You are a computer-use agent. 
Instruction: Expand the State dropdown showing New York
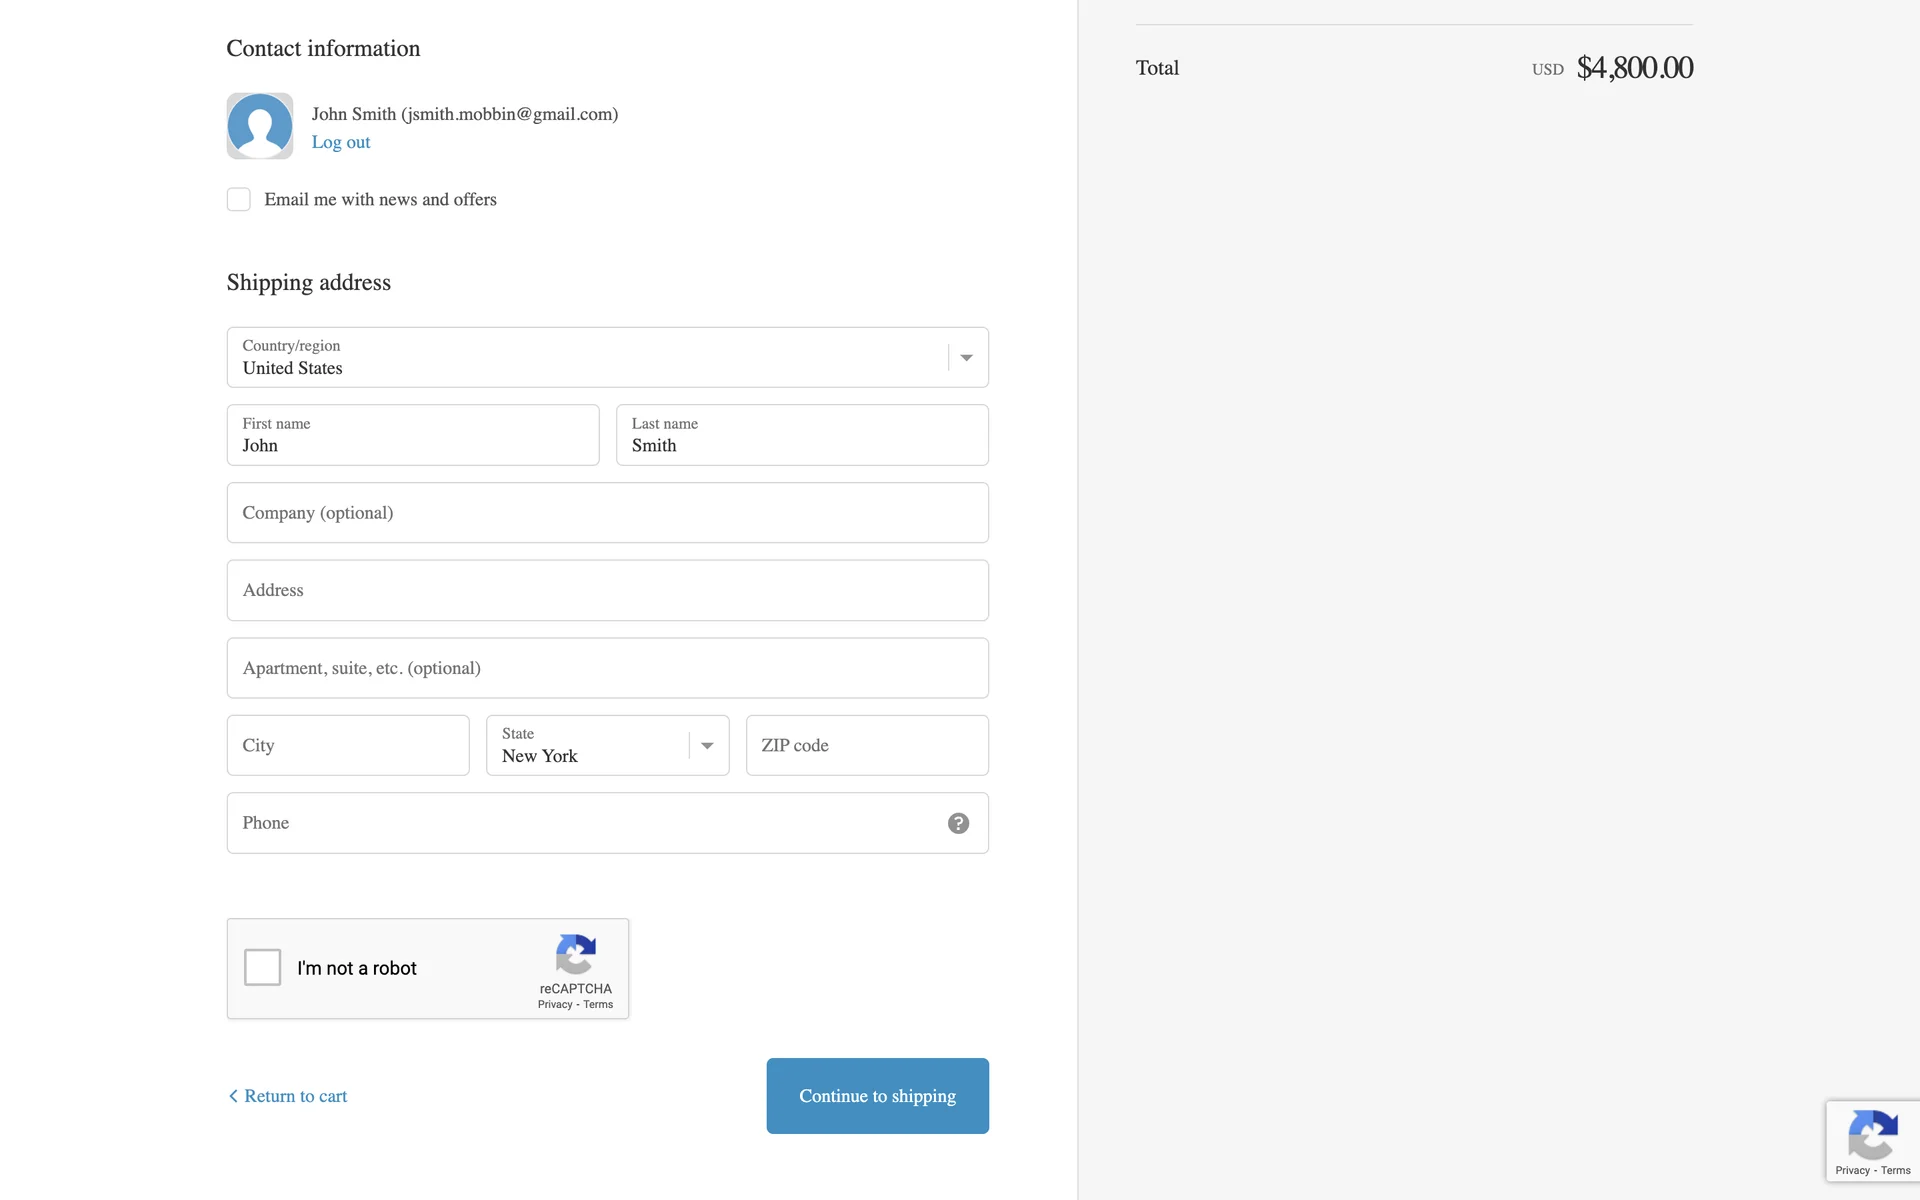pos(590,745)
